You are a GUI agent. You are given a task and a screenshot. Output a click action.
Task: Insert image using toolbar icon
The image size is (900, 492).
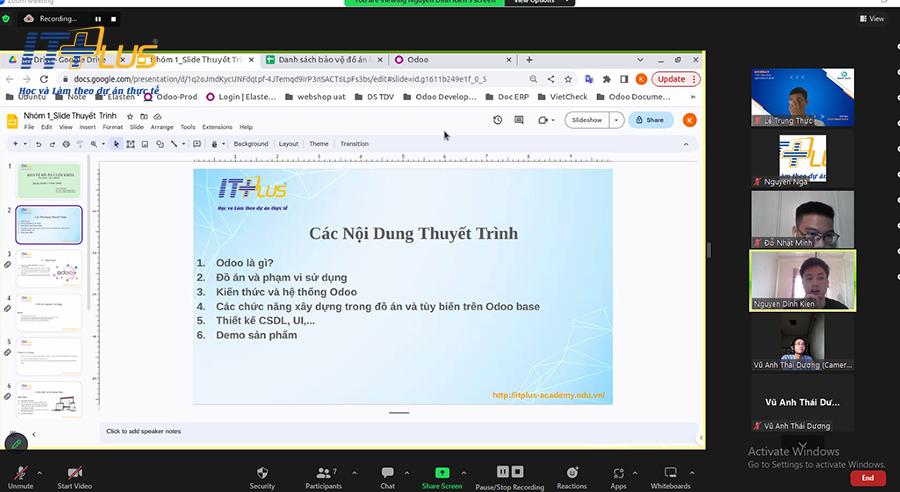coord(145,144)
